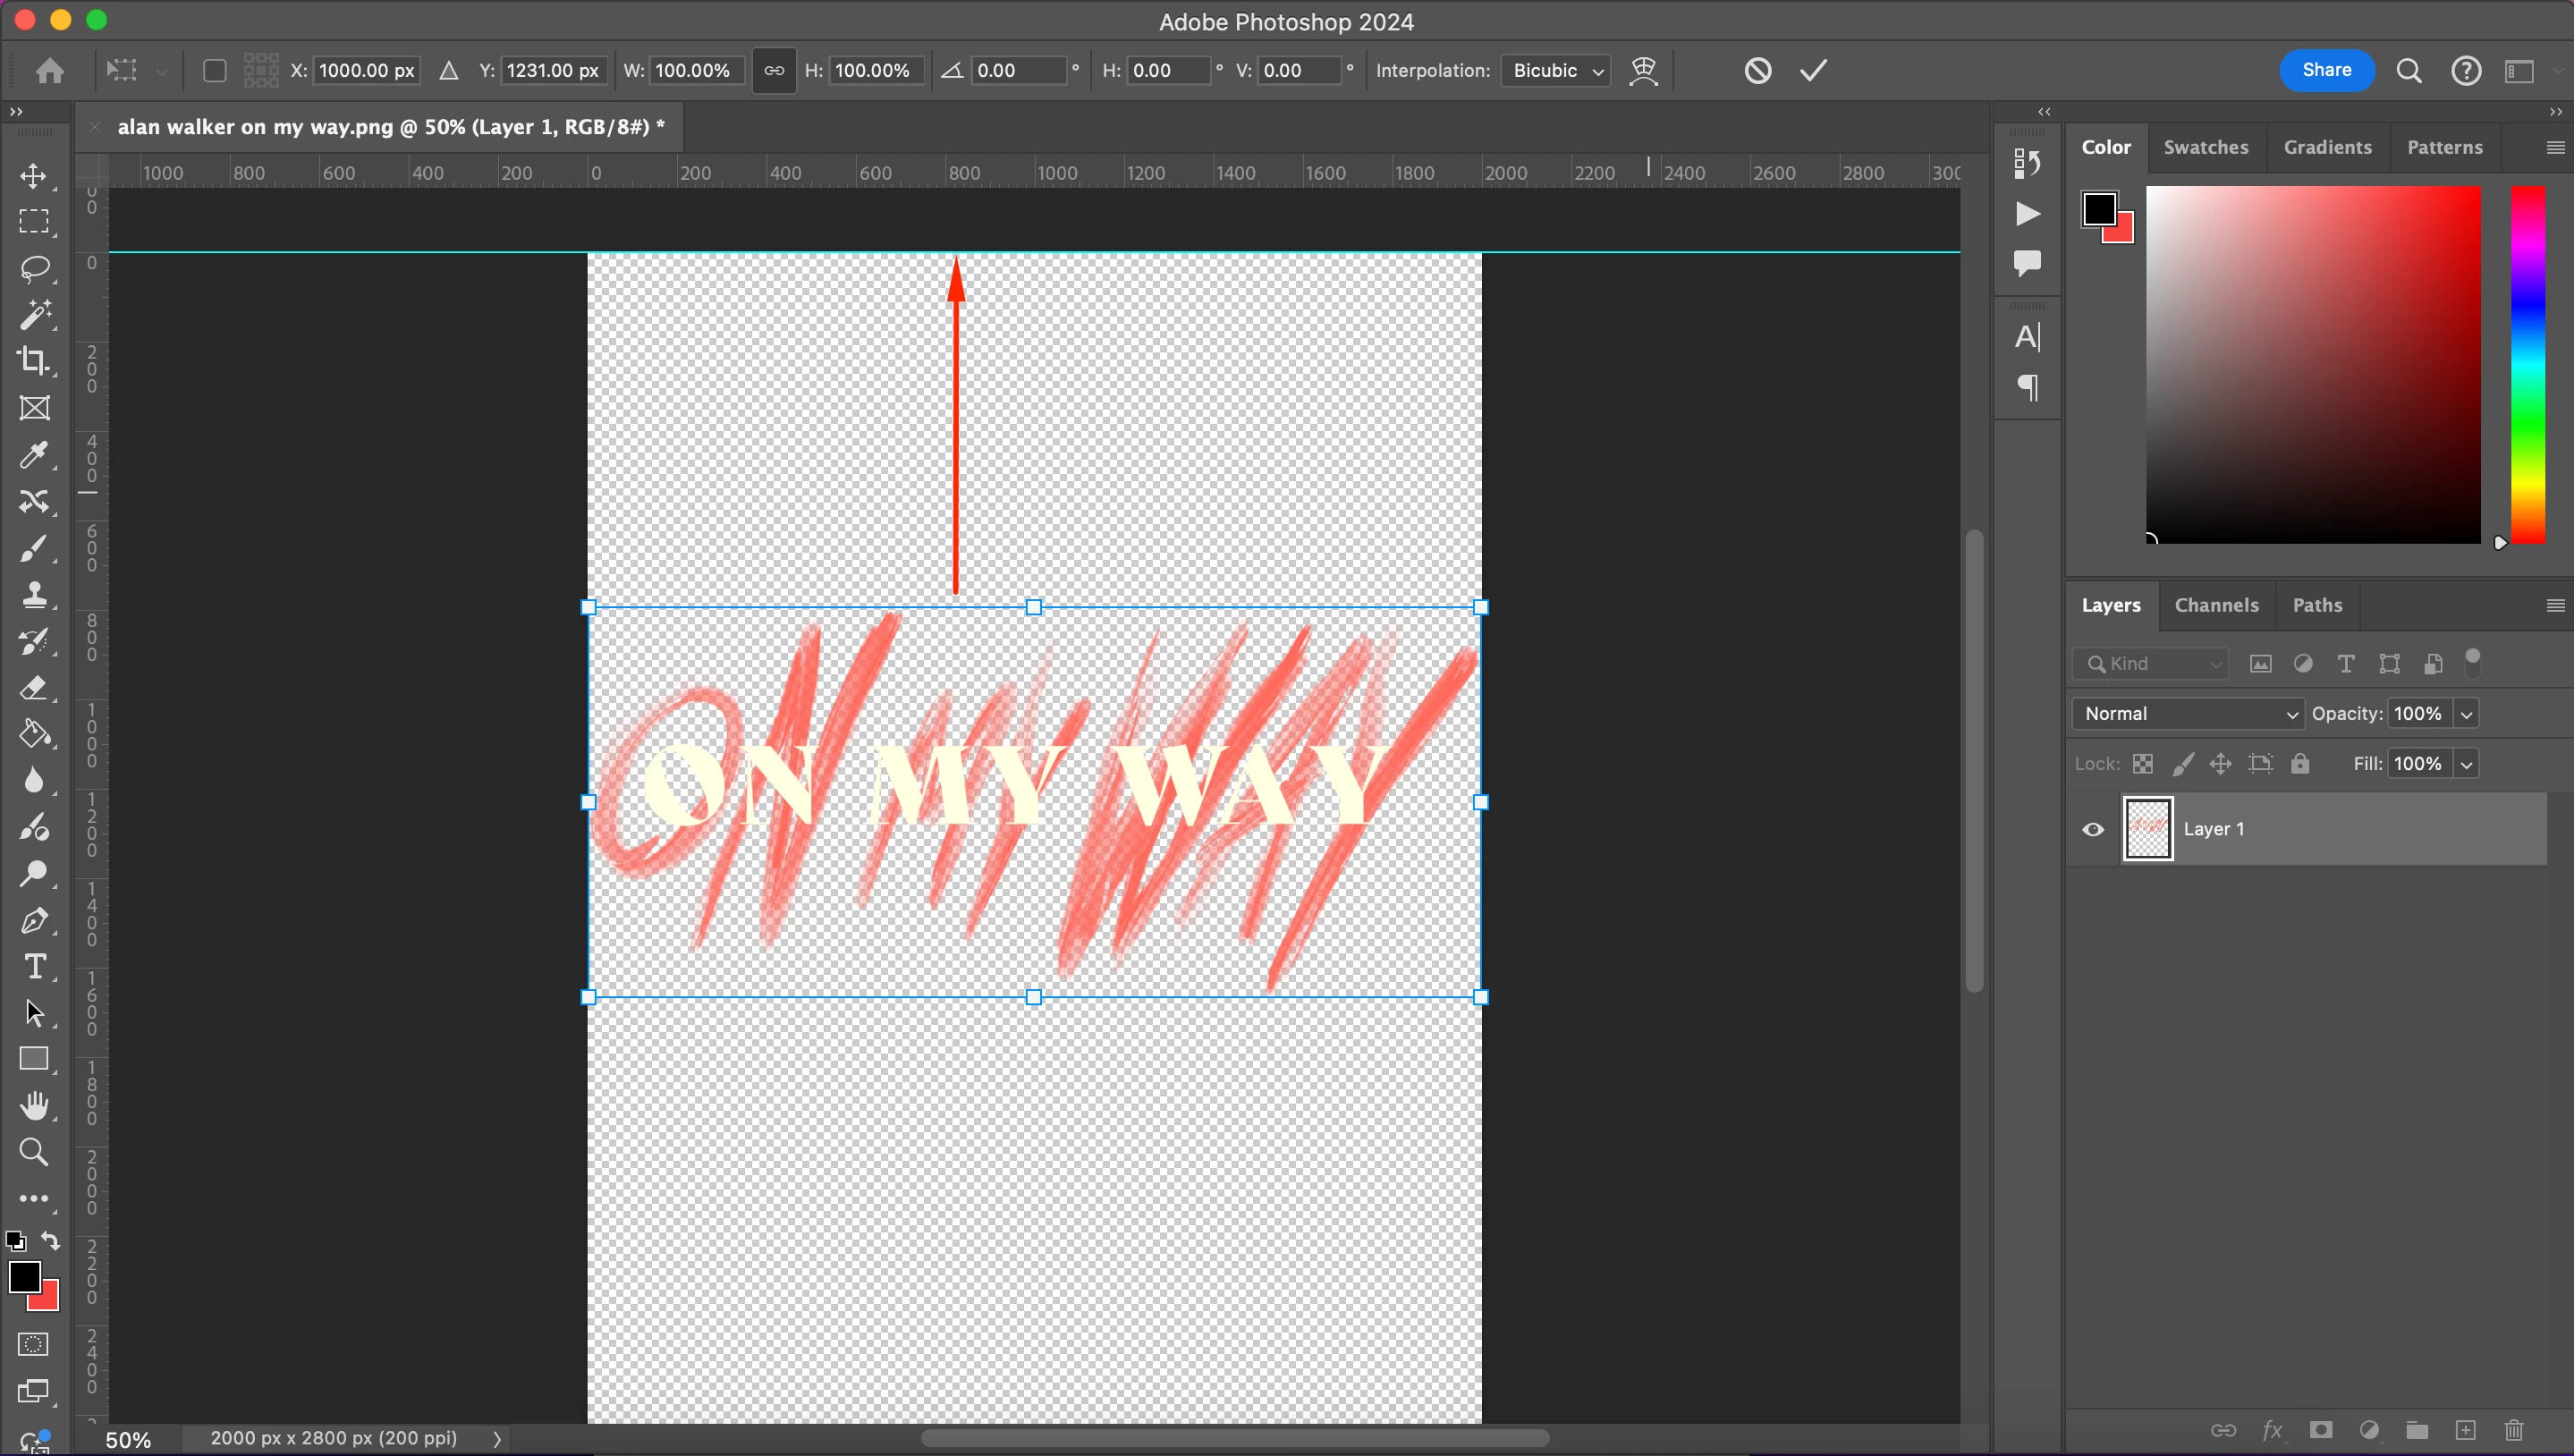Expand the layer Opacity dropdown arrow
This screenshot has width=2574, height=1456.
pyautogui.click(x=2467, y=714)
